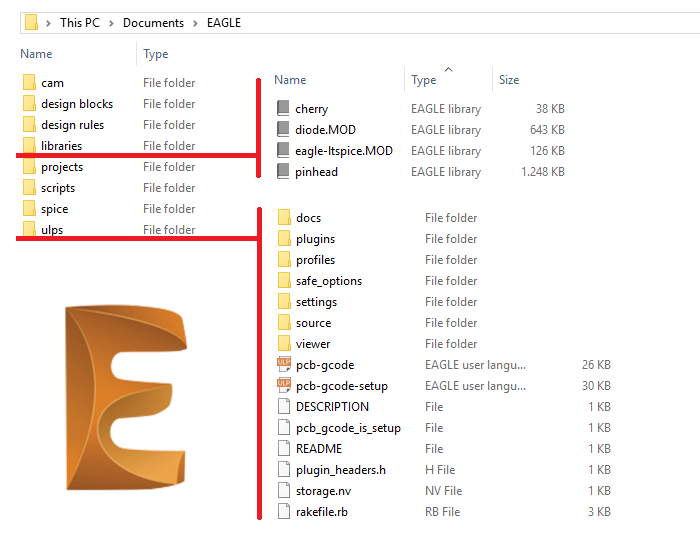This screenshot has width=700, height=550.
Task: Go to Documents in breadcrumb
Action: [153, 23]
